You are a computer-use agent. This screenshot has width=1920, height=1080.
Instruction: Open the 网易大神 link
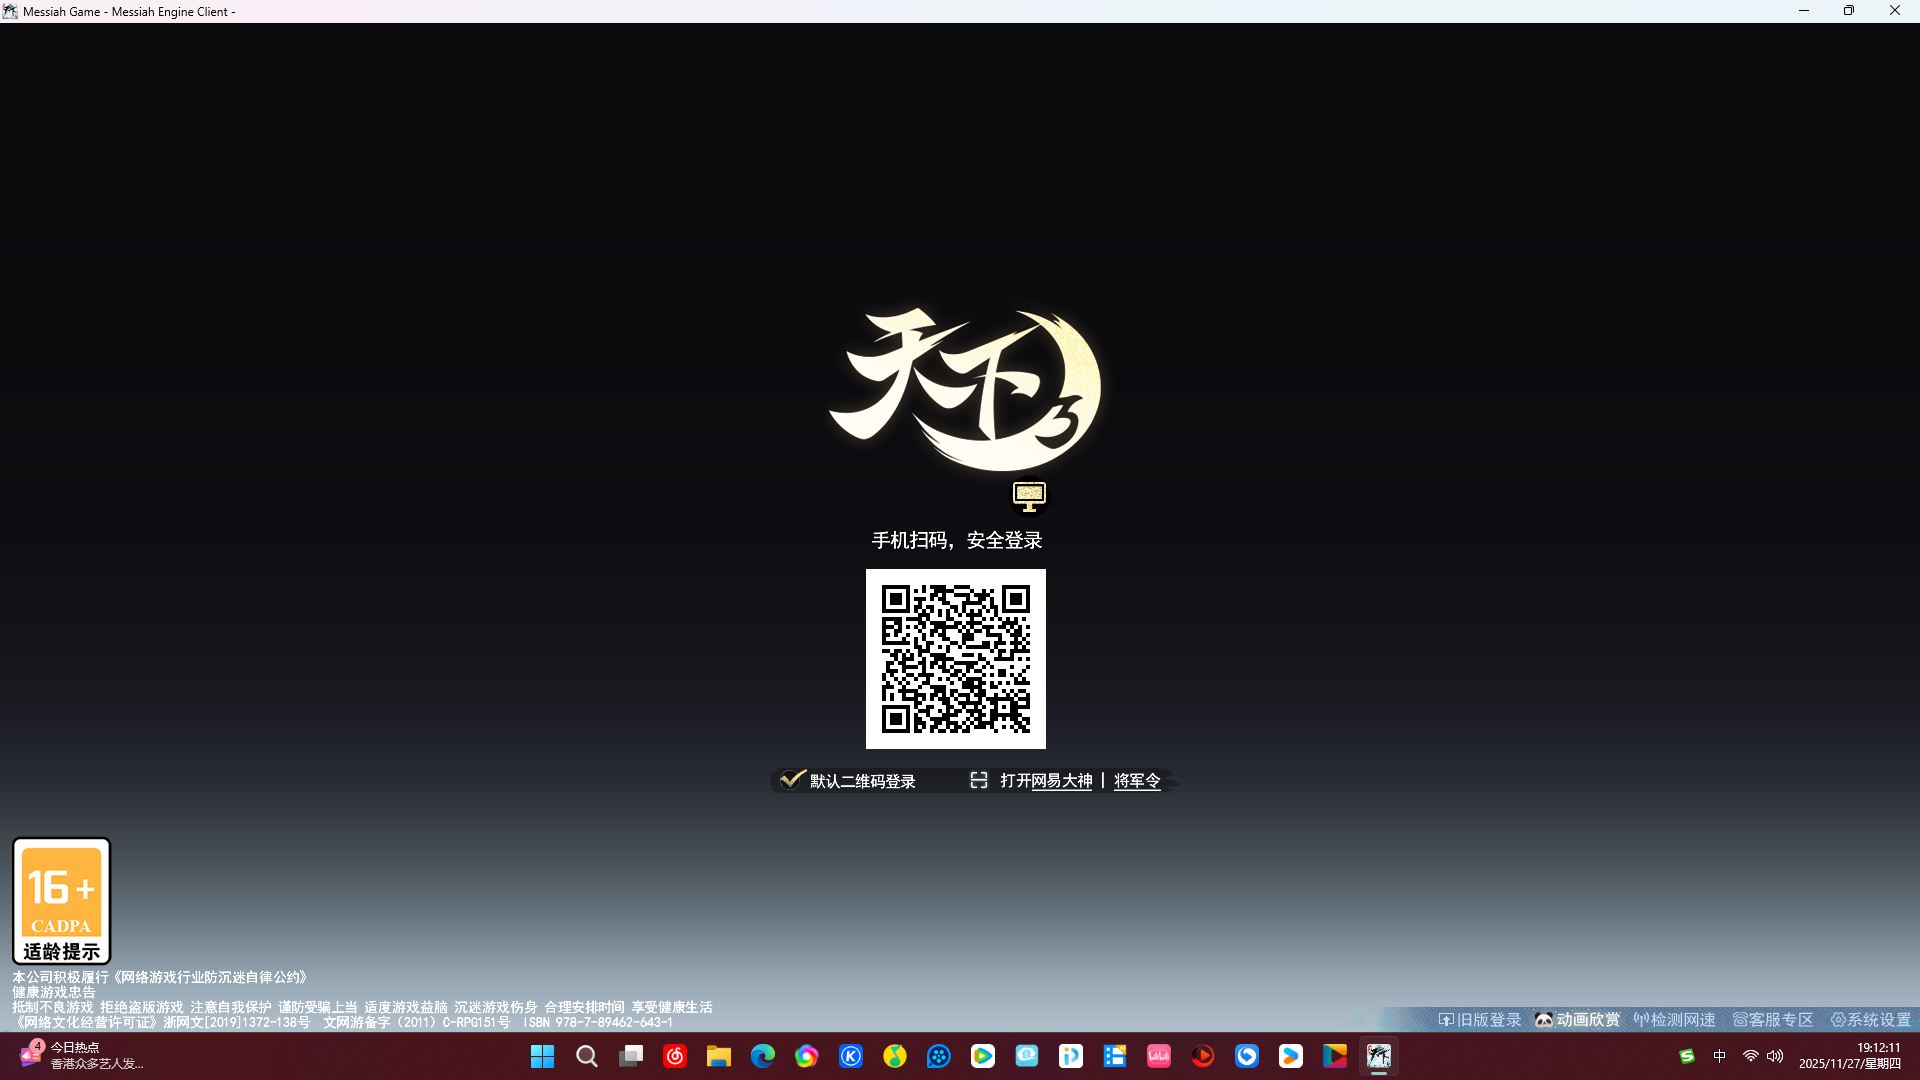coord(1060,781)
